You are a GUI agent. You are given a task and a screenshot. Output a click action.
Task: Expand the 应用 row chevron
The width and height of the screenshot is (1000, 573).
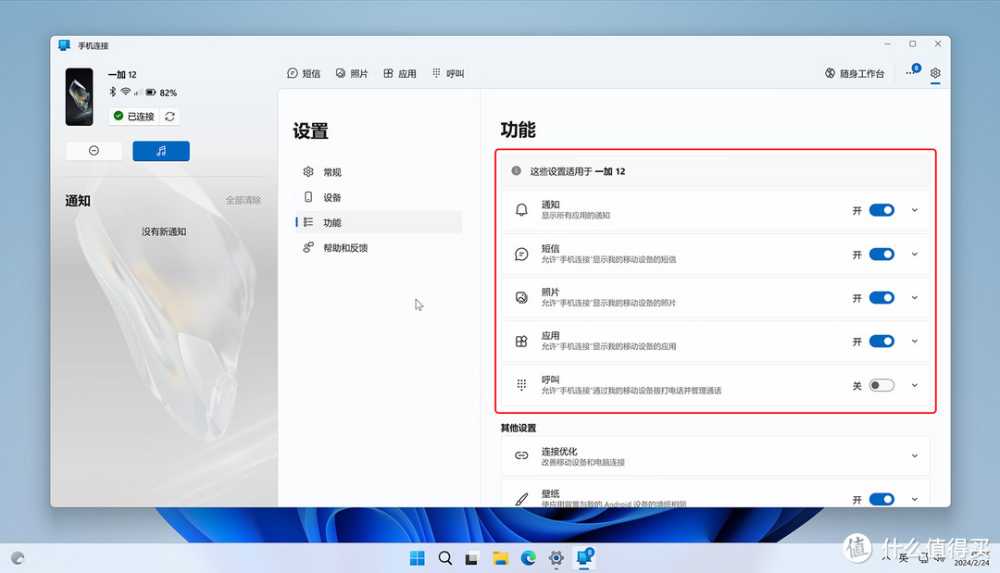pyautogui.click(x=915, y=341)
